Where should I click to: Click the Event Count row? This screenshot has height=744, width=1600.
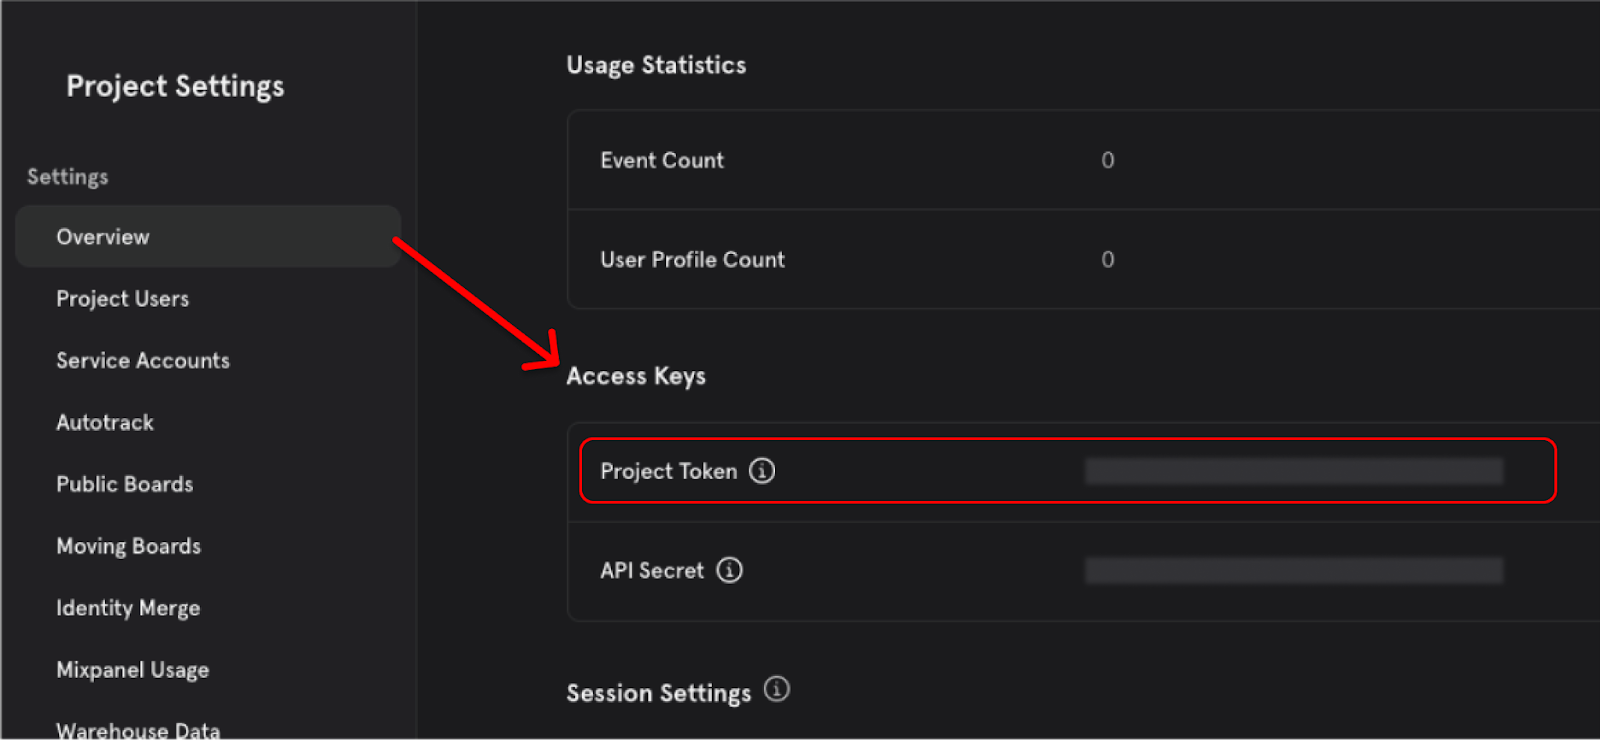point(1084,160)
